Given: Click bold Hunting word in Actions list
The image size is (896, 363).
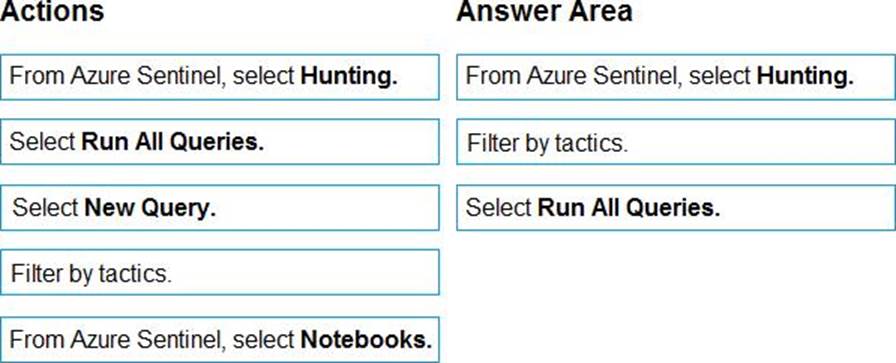Looking at the screenshot, I should click(x=349, y=76).
